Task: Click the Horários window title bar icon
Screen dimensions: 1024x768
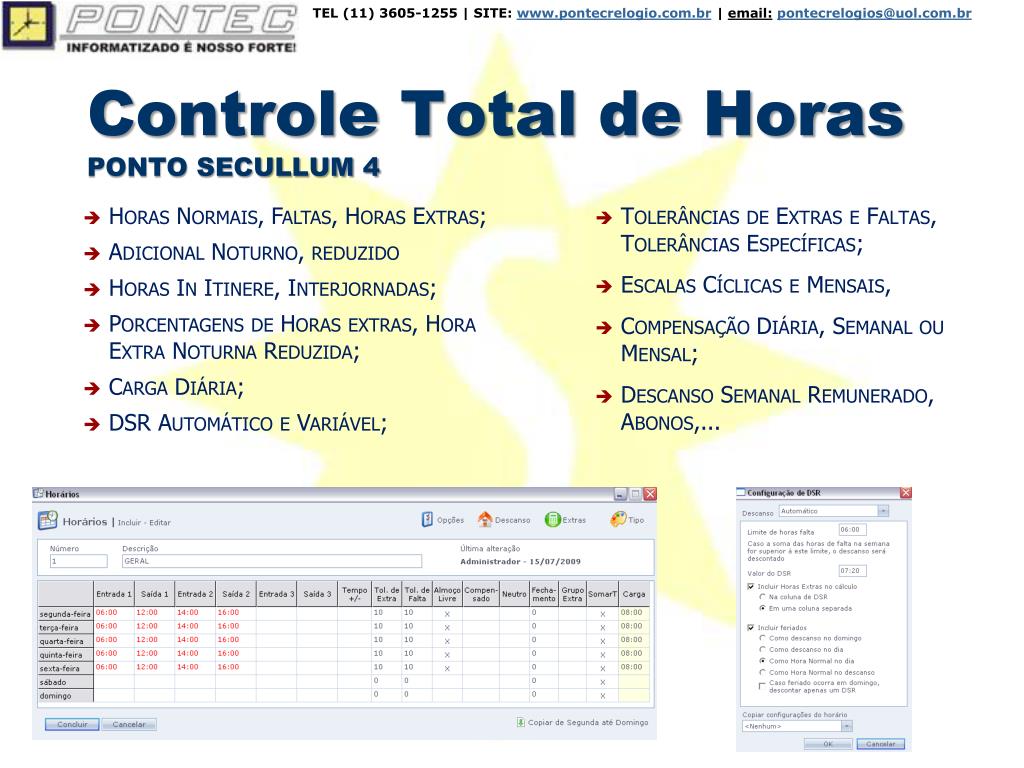Action: [39, 494]
